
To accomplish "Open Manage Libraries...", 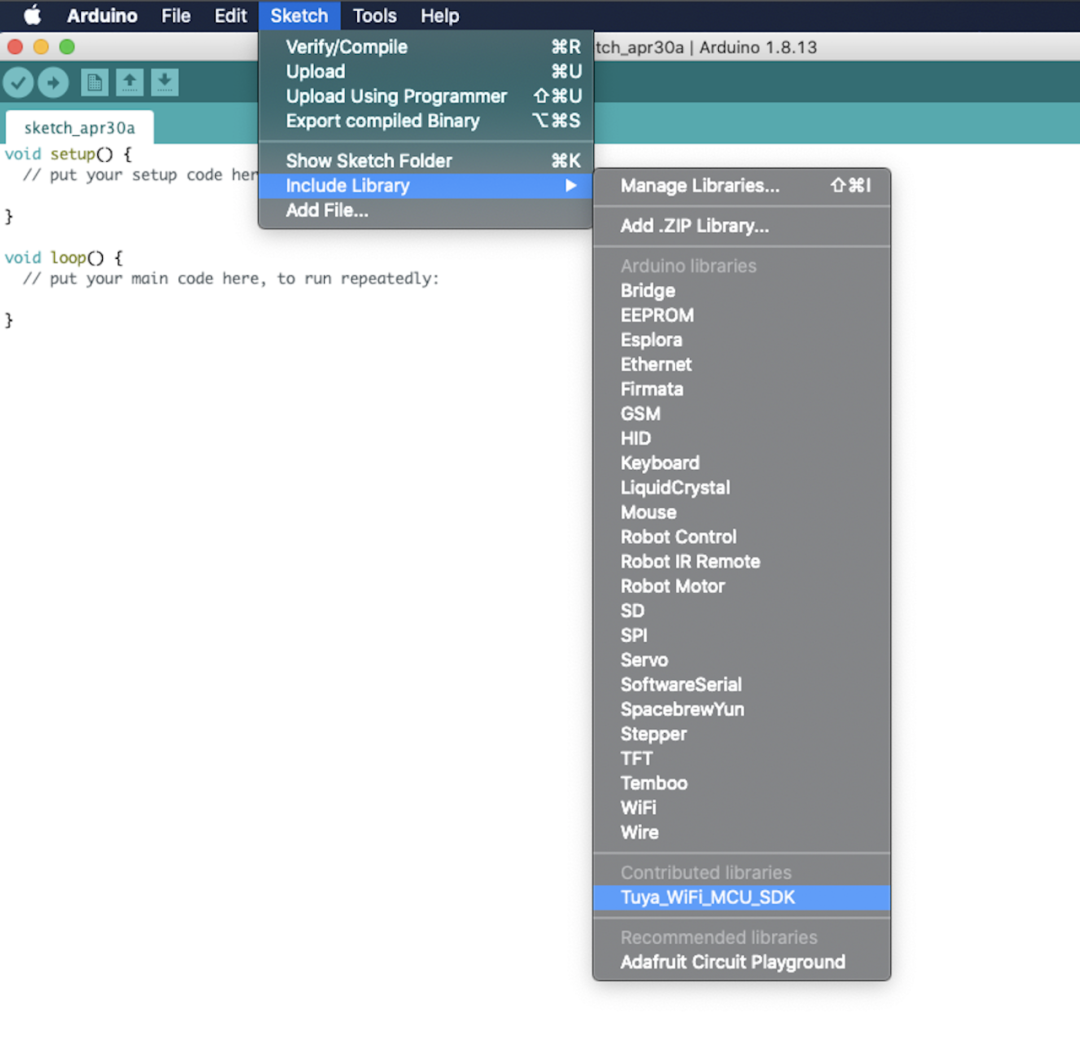I will pyautogui.click(x=742, y=186).
